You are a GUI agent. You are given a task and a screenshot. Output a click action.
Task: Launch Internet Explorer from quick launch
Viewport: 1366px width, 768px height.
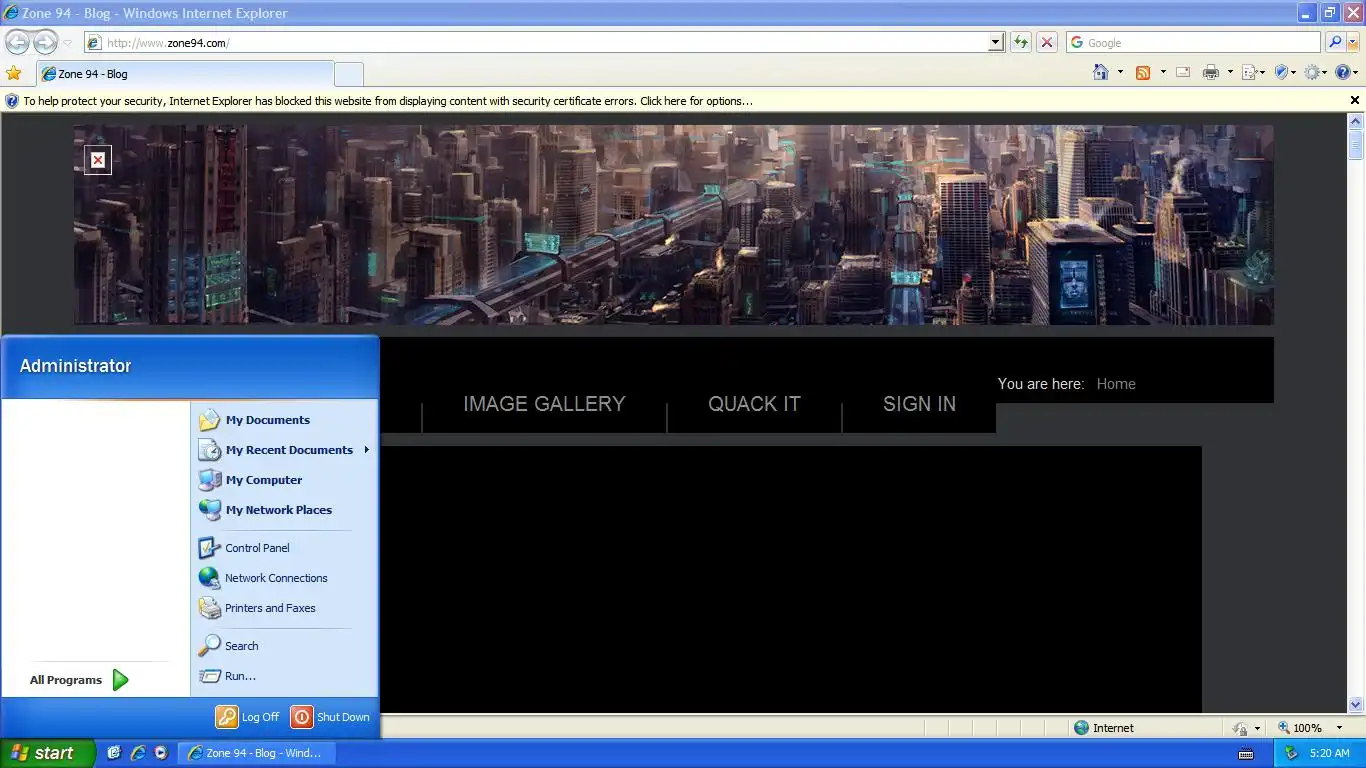[138, 753]
